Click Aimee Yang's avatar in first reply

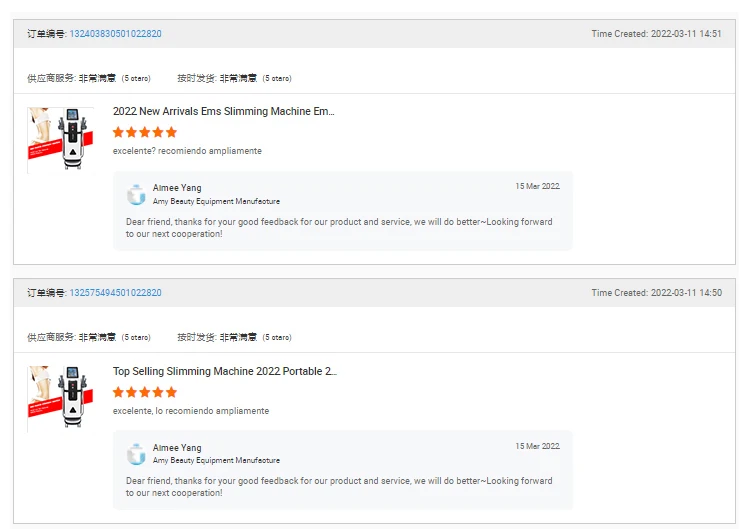point(136,194)
